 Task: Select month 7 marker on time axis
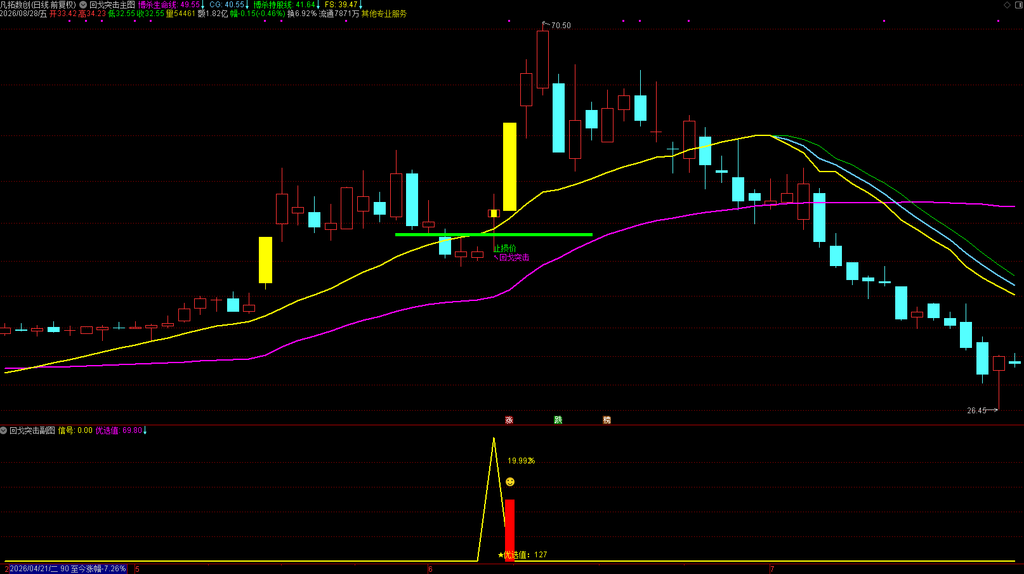tap(772, 569)
